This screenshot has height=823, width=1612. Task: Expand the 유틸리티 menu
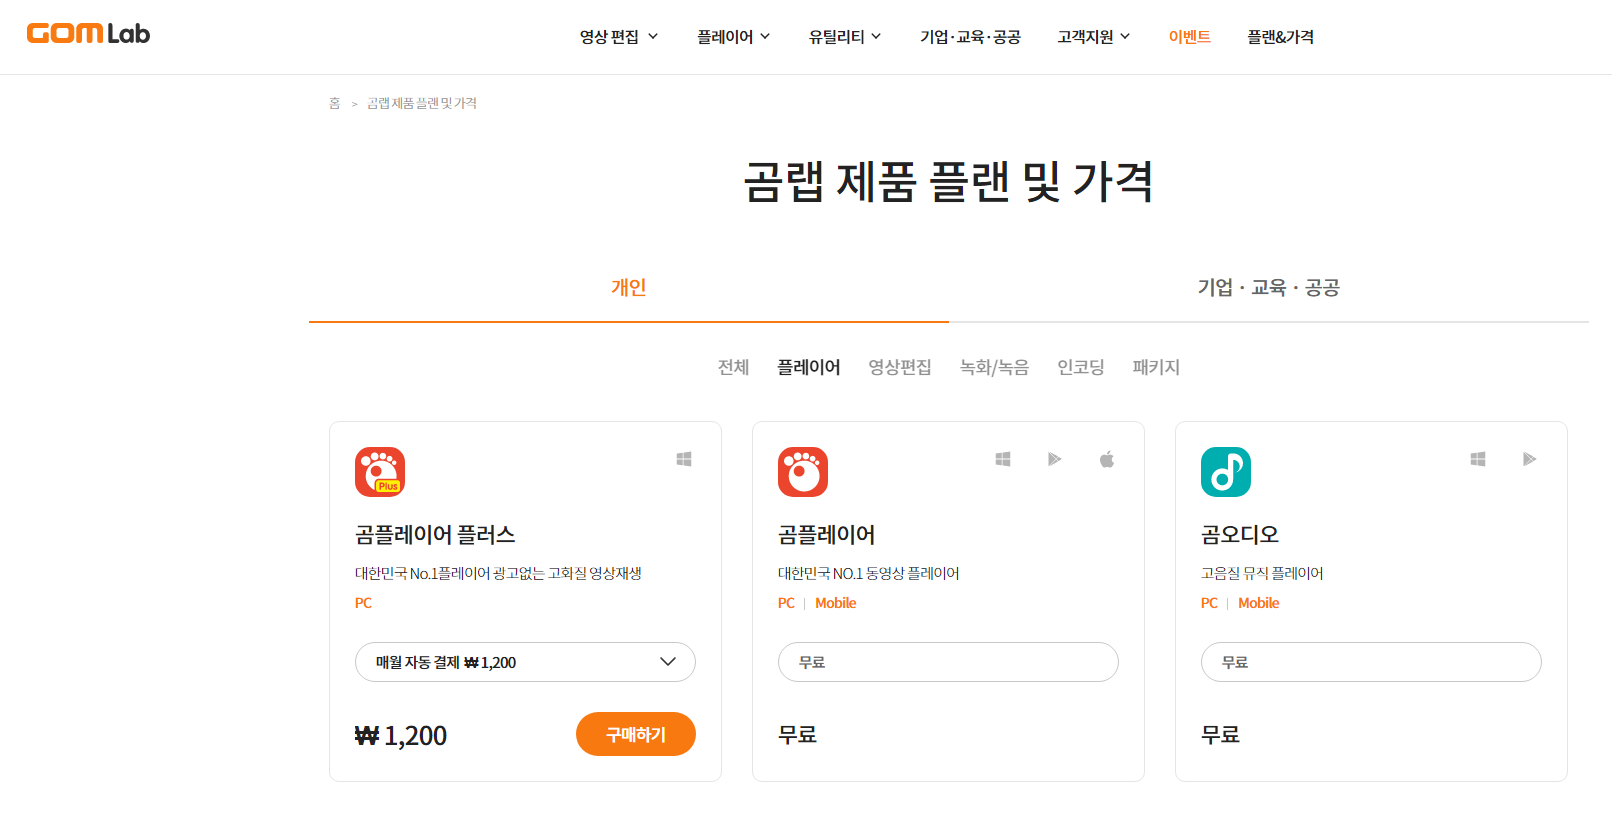point(845,37)
